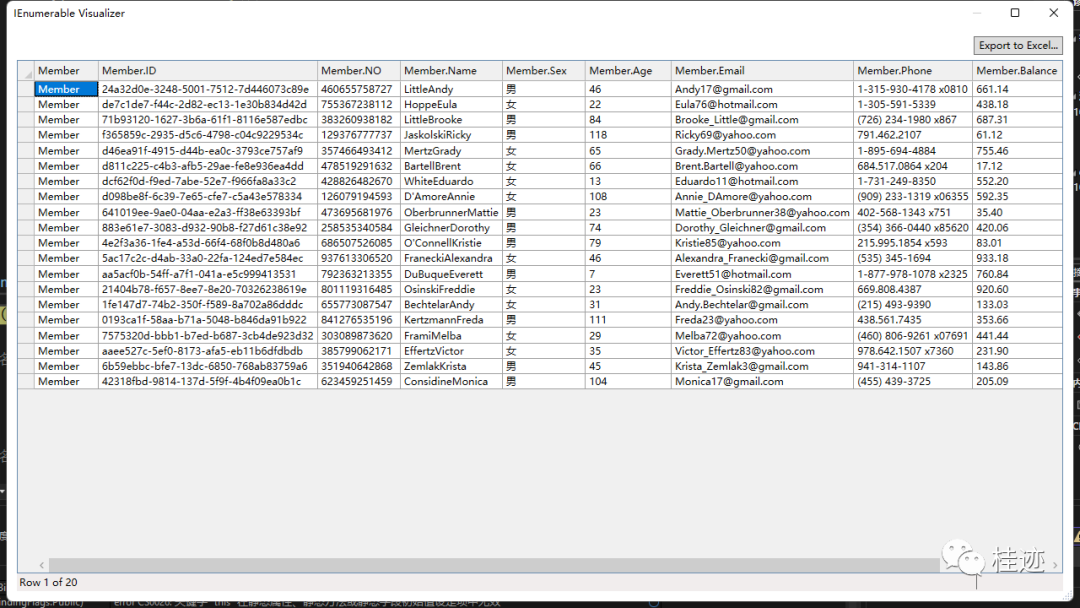Minimize the IEnumerable Visualizer window
Image resolution: width=1080 pixels, height=608 pixels.
coord(977,12)
